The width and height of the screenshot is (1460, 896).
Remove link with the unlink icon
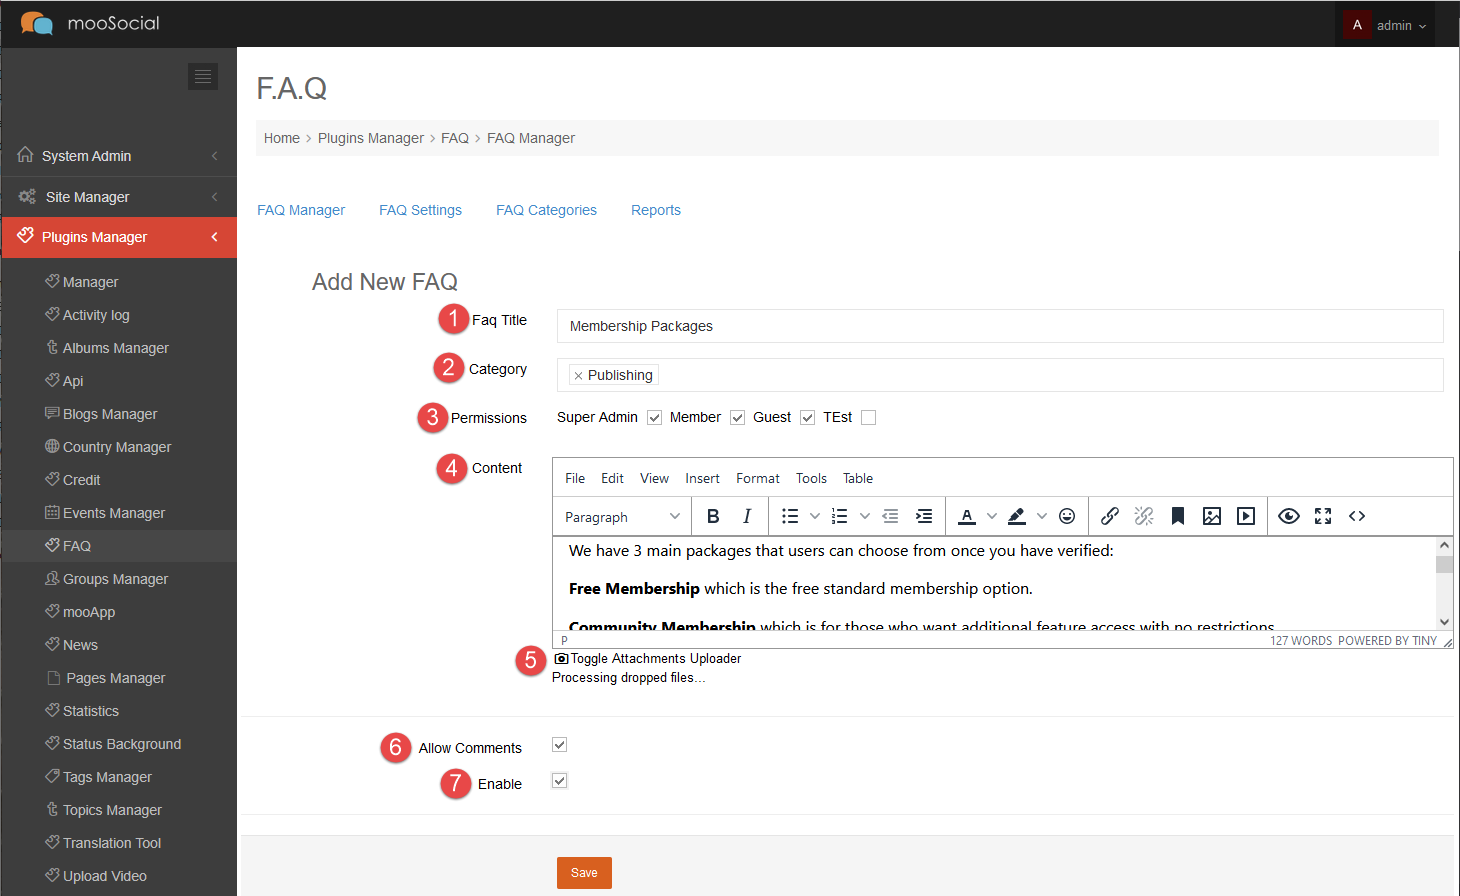click(1144, 516)
